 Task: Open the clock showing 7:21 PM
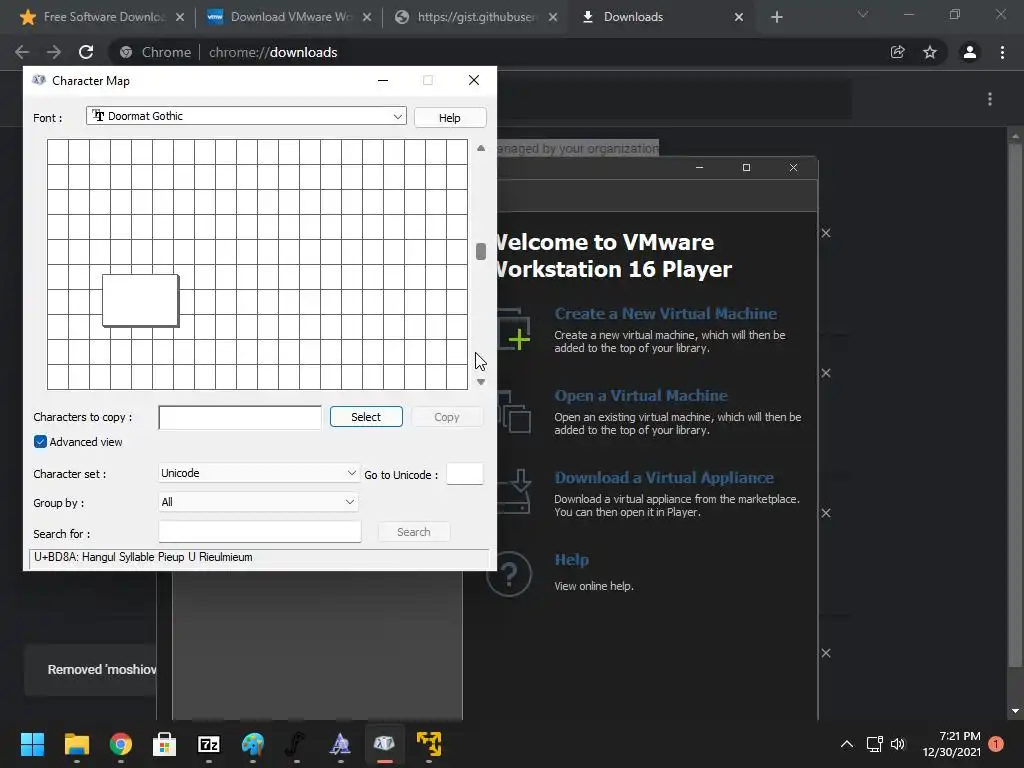[x=952, y=744]
